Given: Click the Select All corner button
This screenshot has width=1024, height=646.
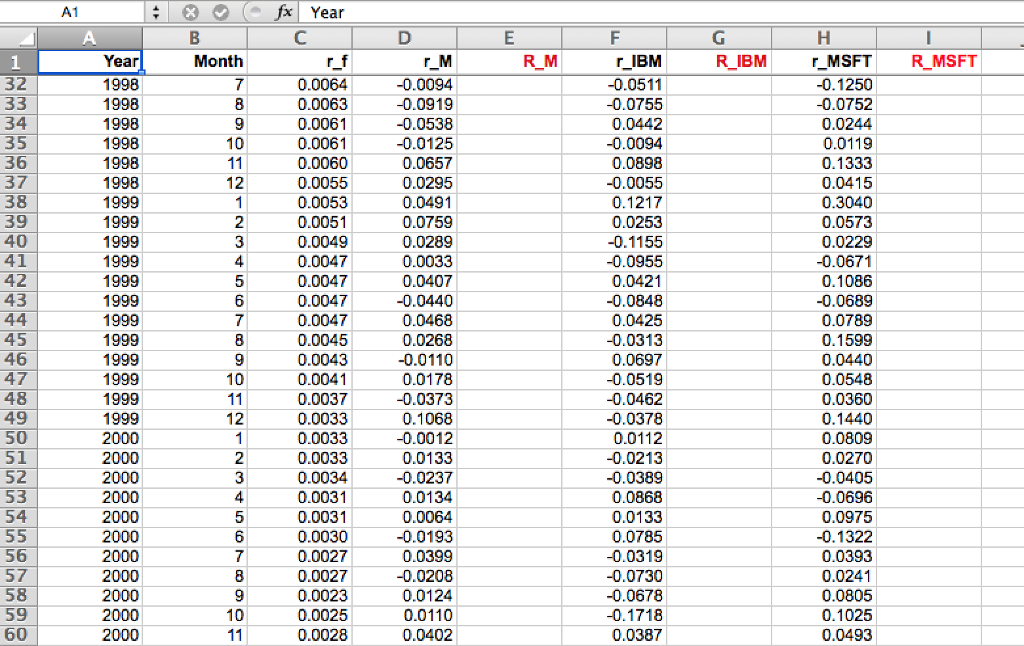Looking at the screenshot, I should (20, 37).
